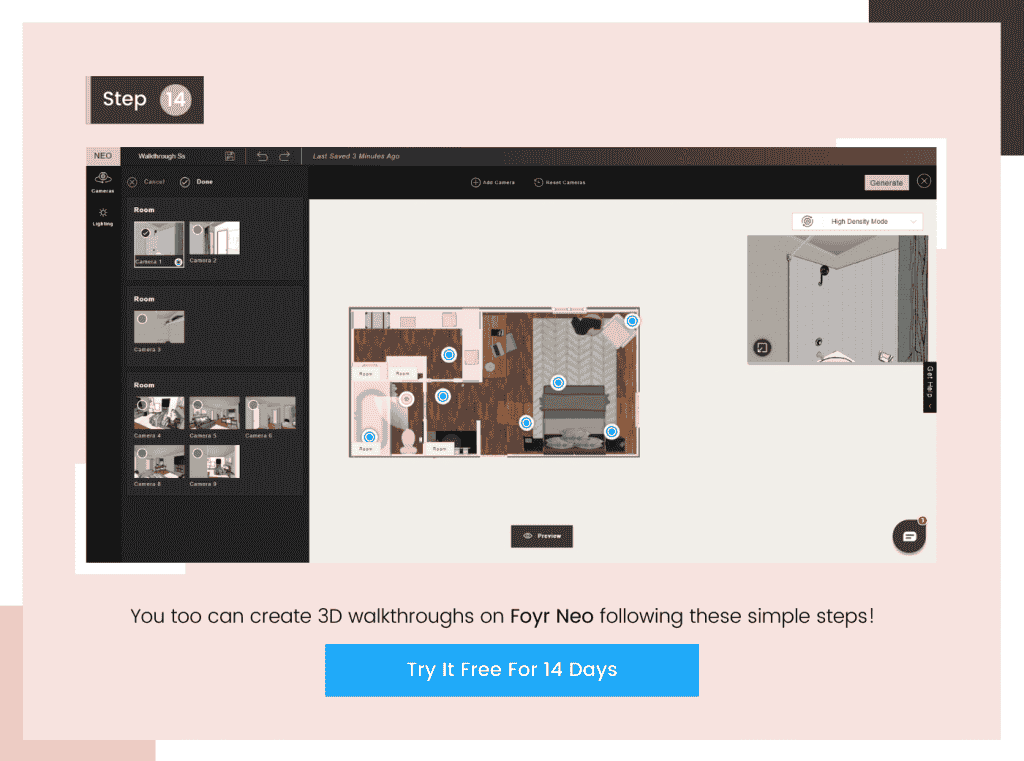Open the chat support bubble icon
Screen dimensions: 1024x761
908,536
